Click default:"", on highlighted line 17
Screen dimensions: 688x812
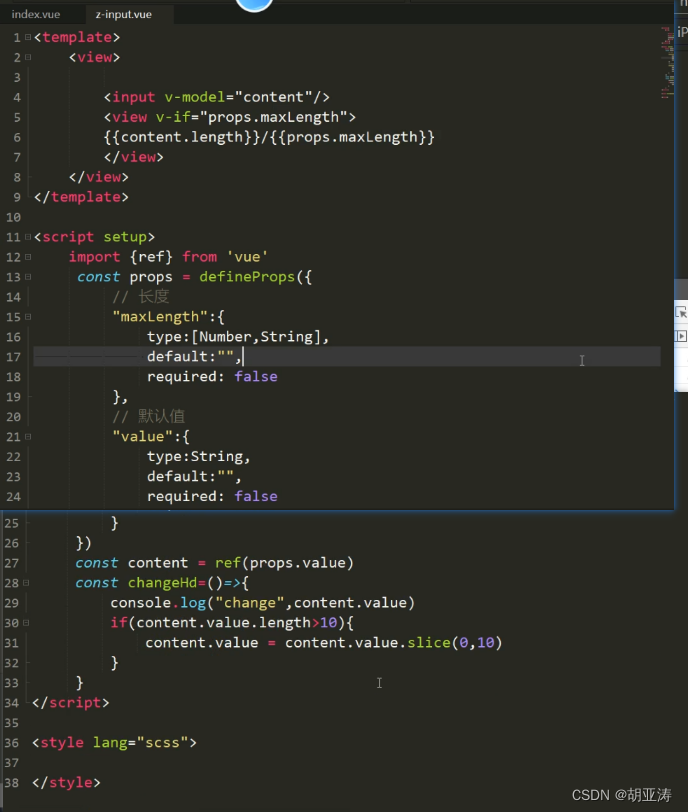pyautogui.click(x=194, y=357)
